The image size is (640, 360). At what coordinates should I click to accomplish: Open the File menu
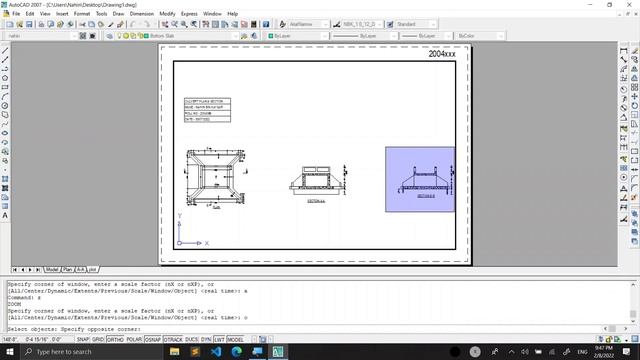click(x=16, y=14)
